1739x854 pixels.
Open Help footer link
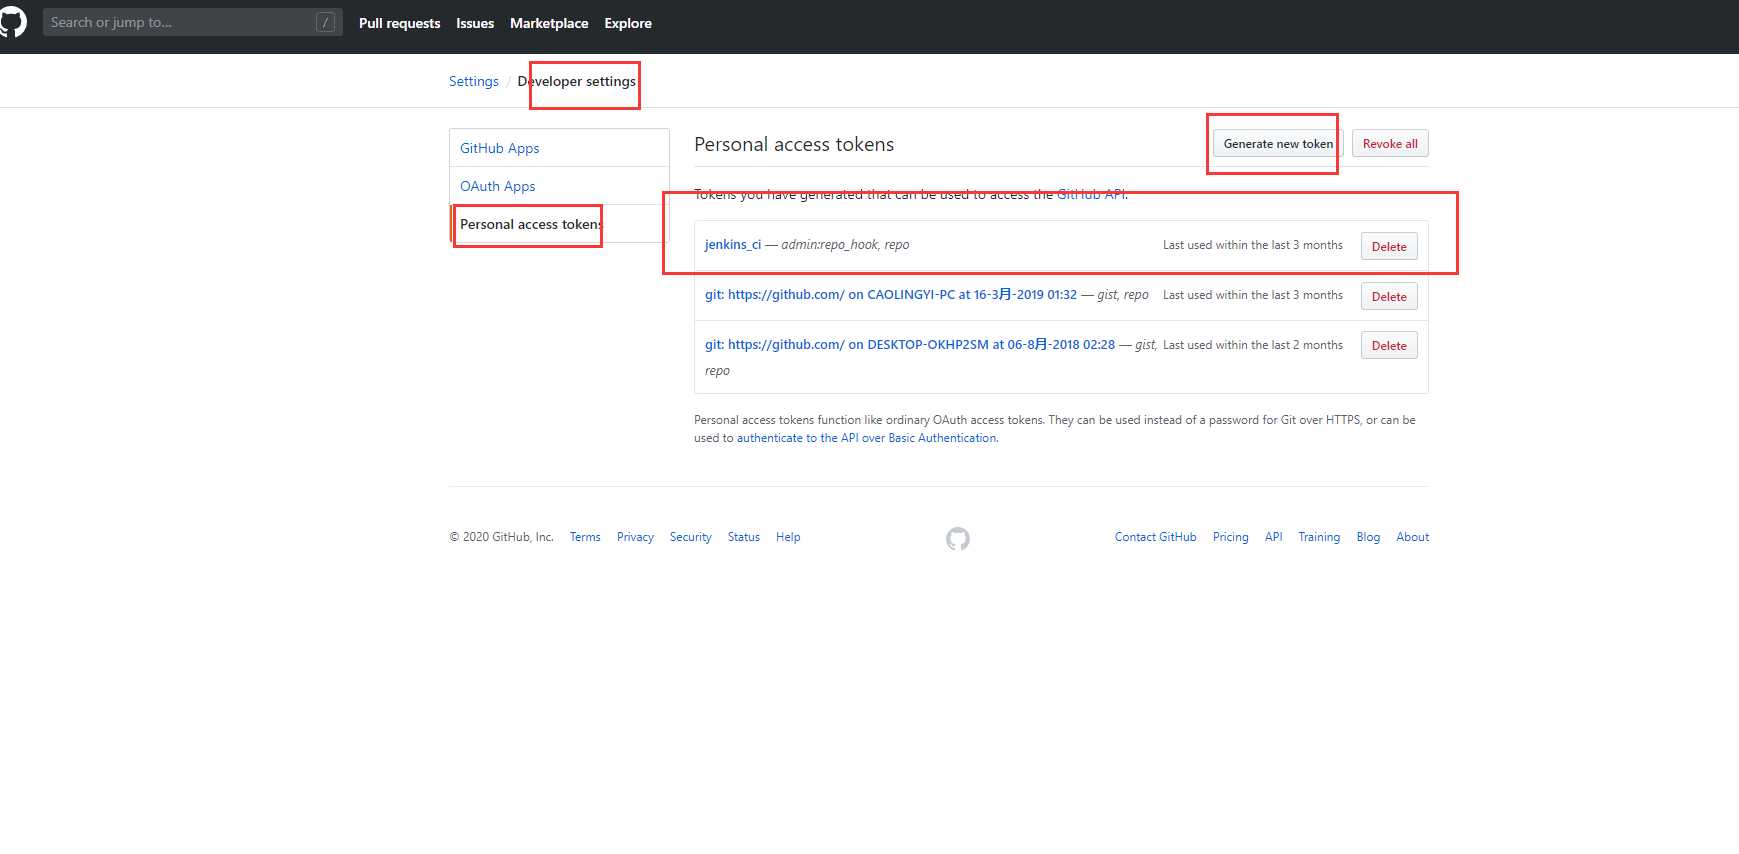coord(788,537)
